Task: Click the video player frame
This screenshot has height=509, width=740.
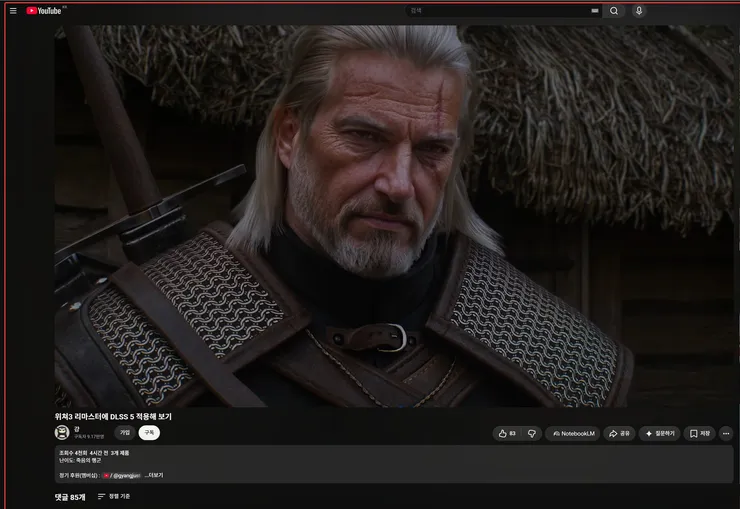Action: pos(394,216)
